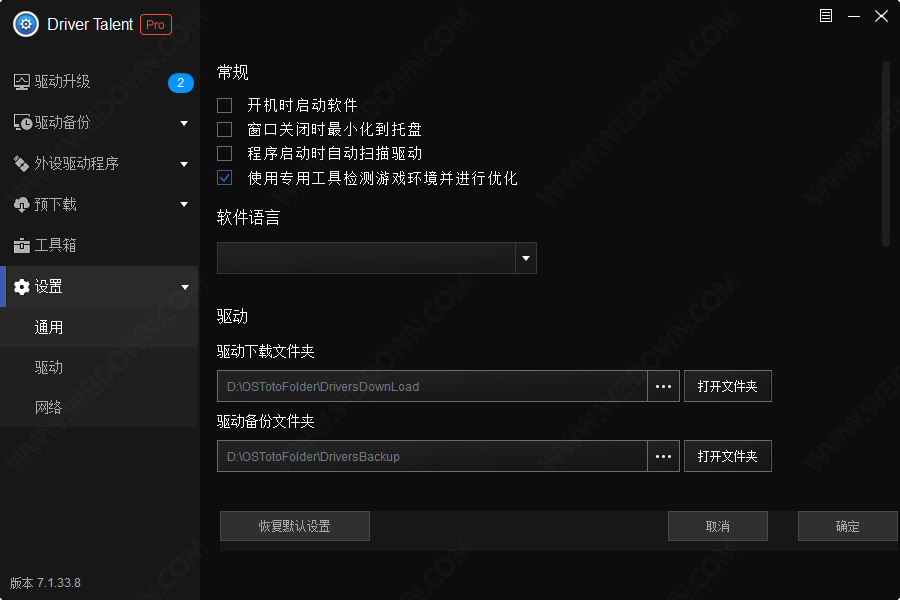
Task: Click 打开文件夹 for the backup folder
Action: click(x=728, y=456)
